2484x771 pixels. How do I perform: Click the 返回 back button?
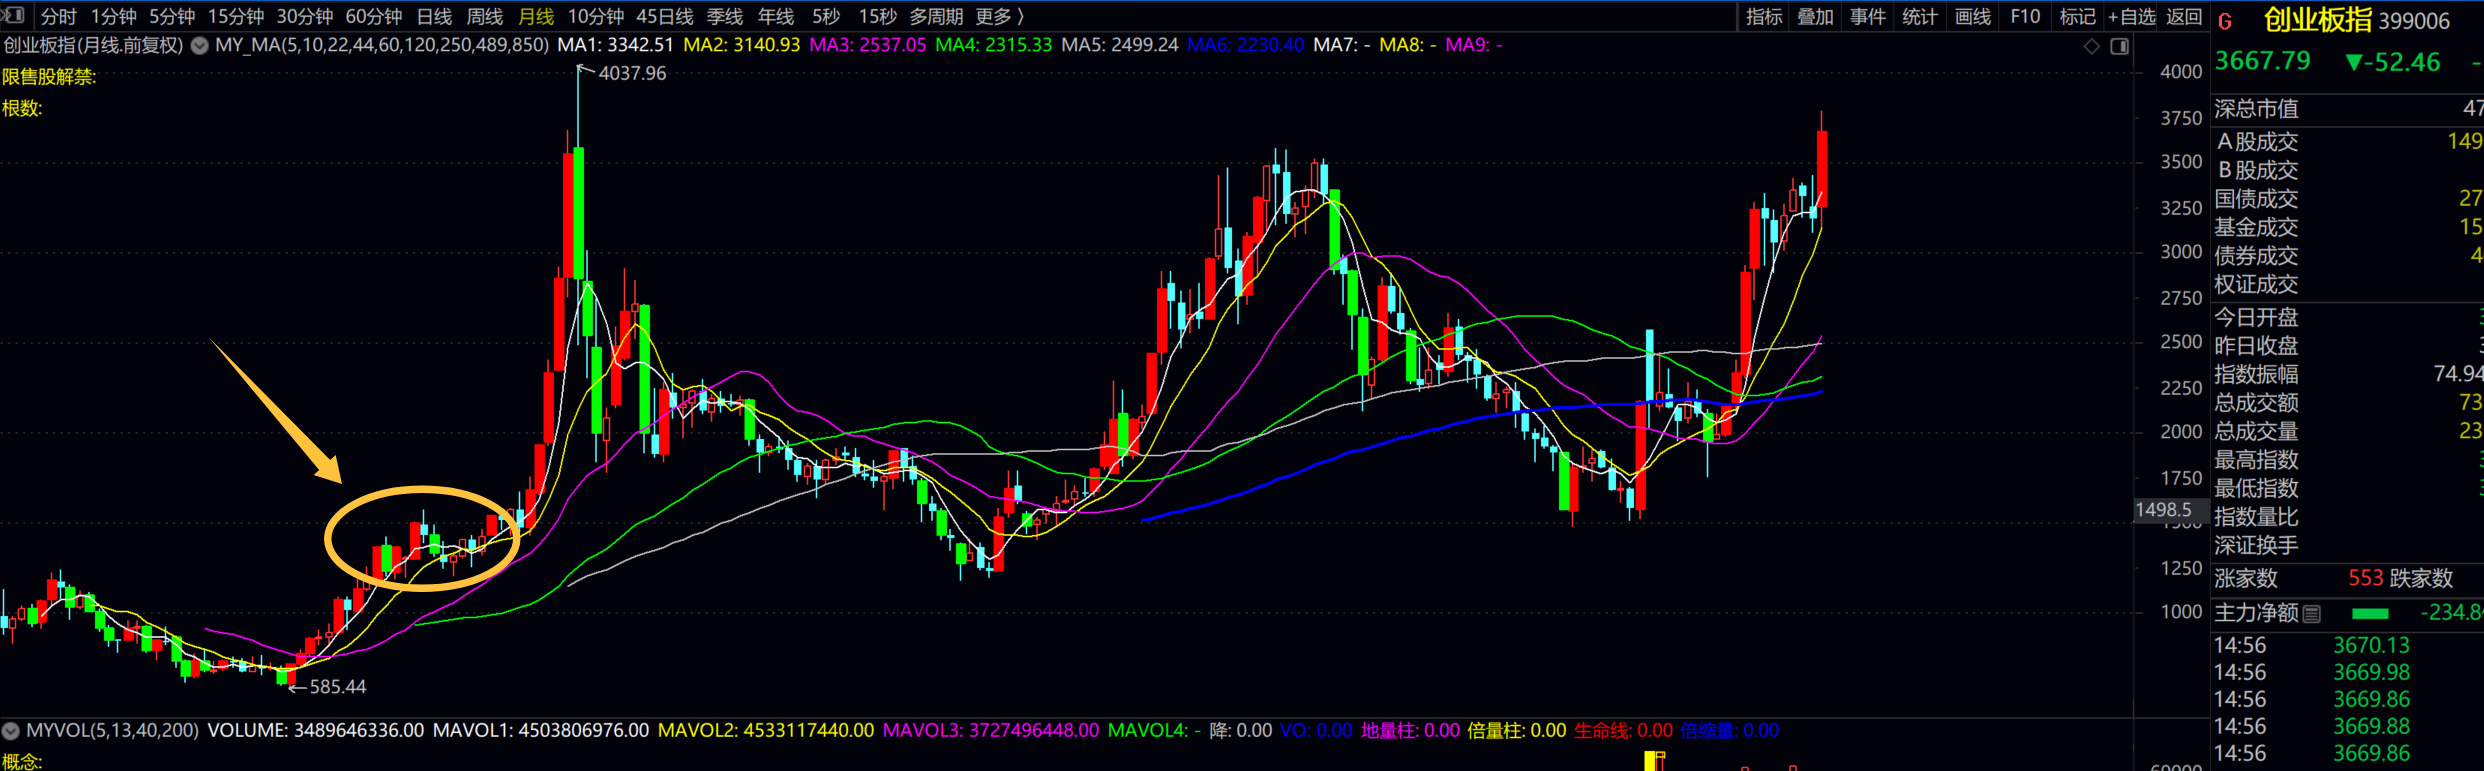(2184, 16)
